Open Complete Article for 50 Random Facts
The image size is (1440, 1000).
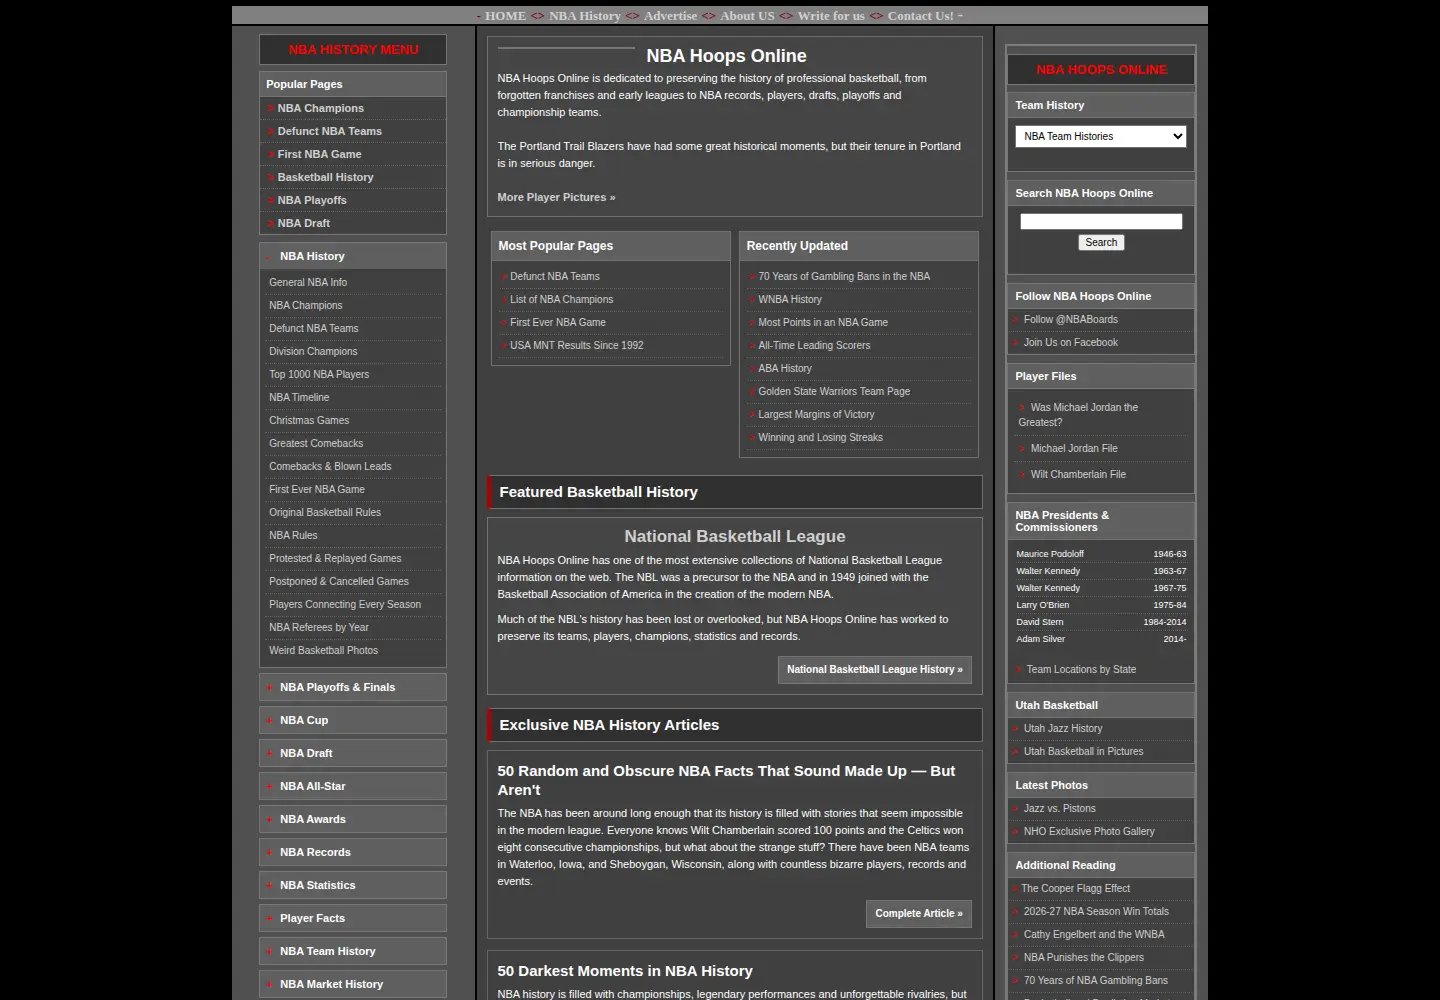[x=918, y=914]
